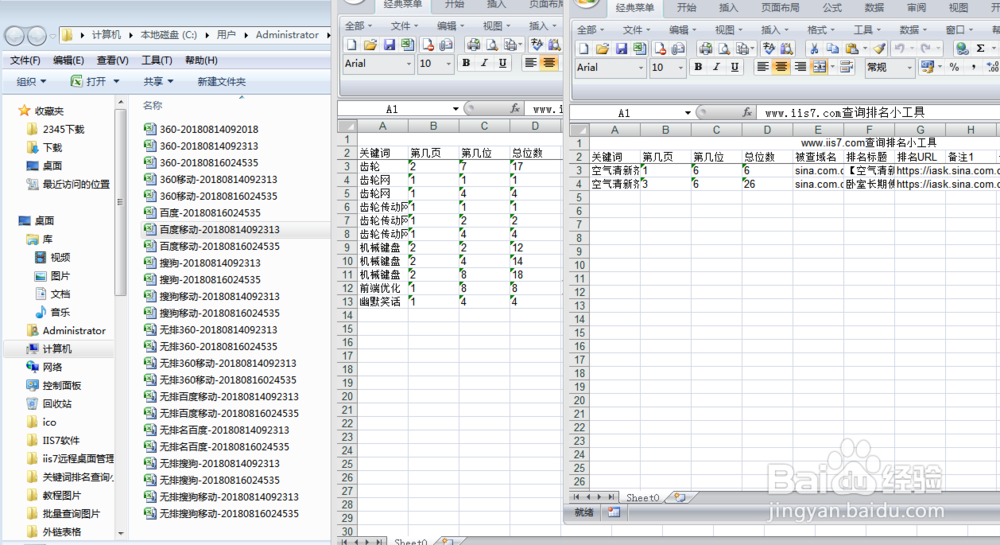Open font size dropdown in middle Excel window
The height and width of the screenshot is (545, 1000).
(448, 64)
